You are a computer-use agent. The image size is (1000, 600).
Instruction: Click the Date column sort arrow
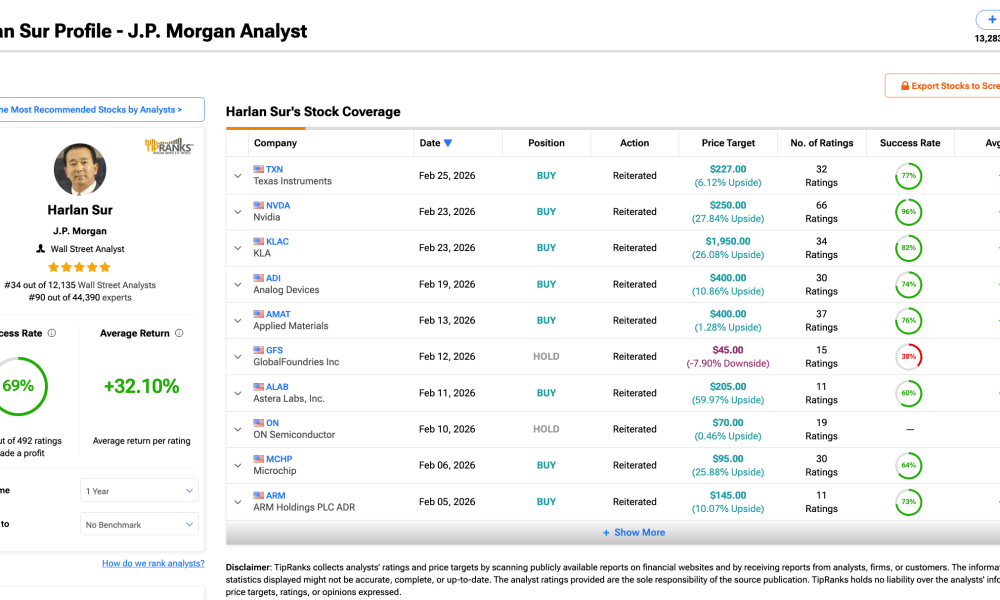448,143
